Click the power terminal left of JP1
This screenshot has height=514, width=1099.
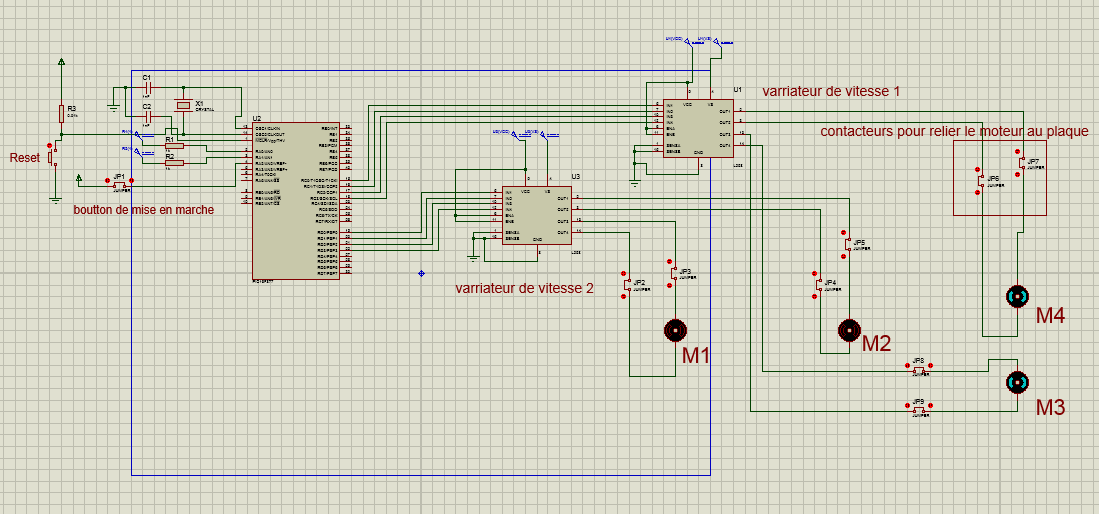coord(79,178)
